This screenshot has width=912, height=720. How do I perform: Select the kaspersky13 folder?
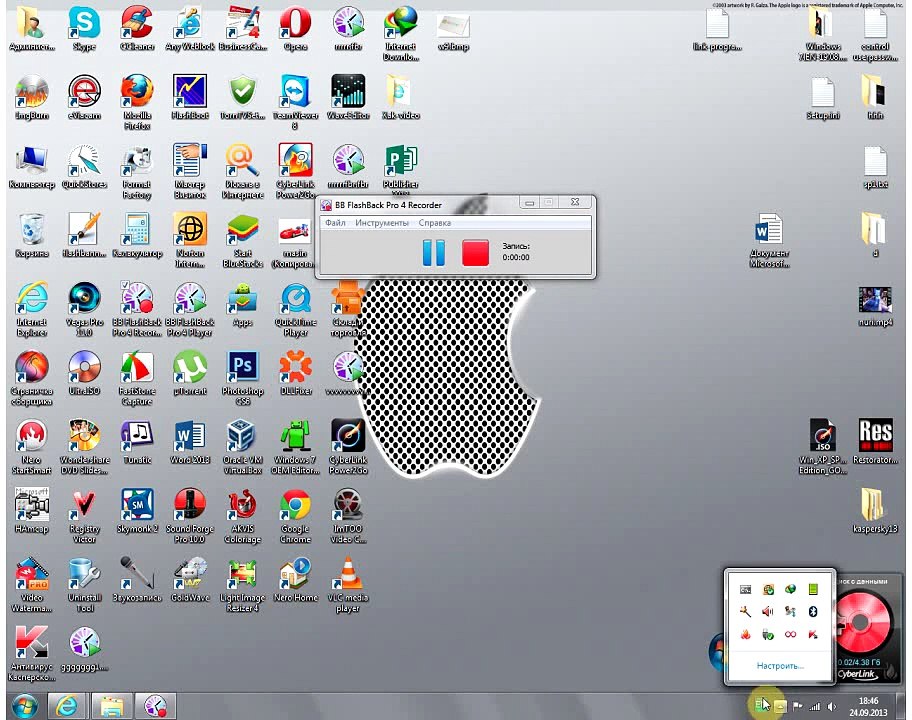click(875, 511)
